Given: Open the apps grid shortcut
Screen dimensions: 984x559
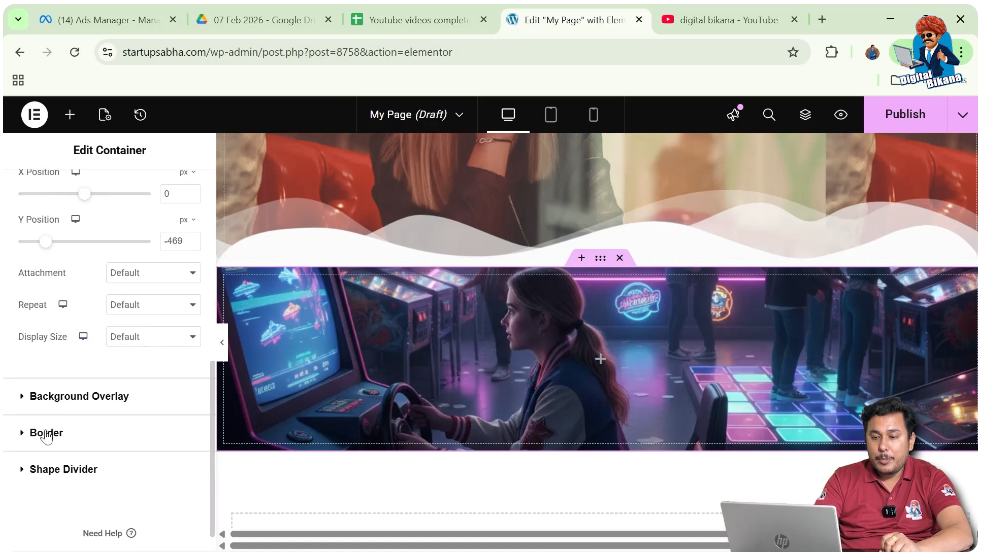Looking at the screenshot, I should click(x=18, y=80).
